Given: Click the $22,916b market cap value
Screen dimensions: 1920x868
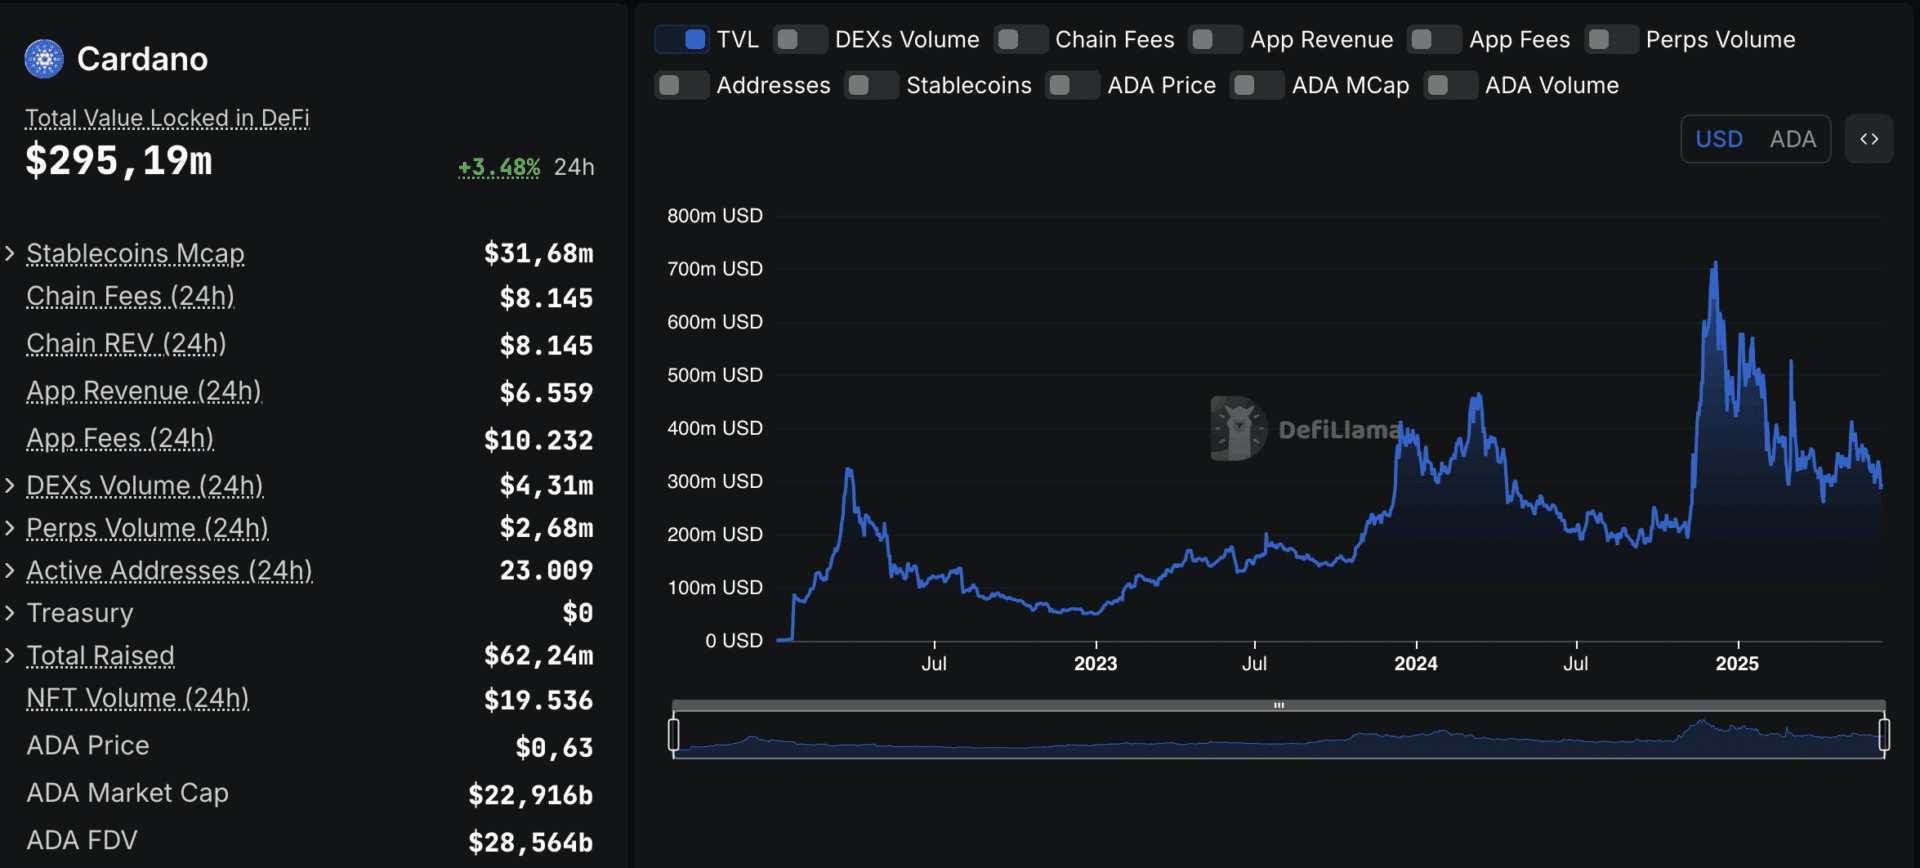Looking at the screenshot, I should click(531, 795).
